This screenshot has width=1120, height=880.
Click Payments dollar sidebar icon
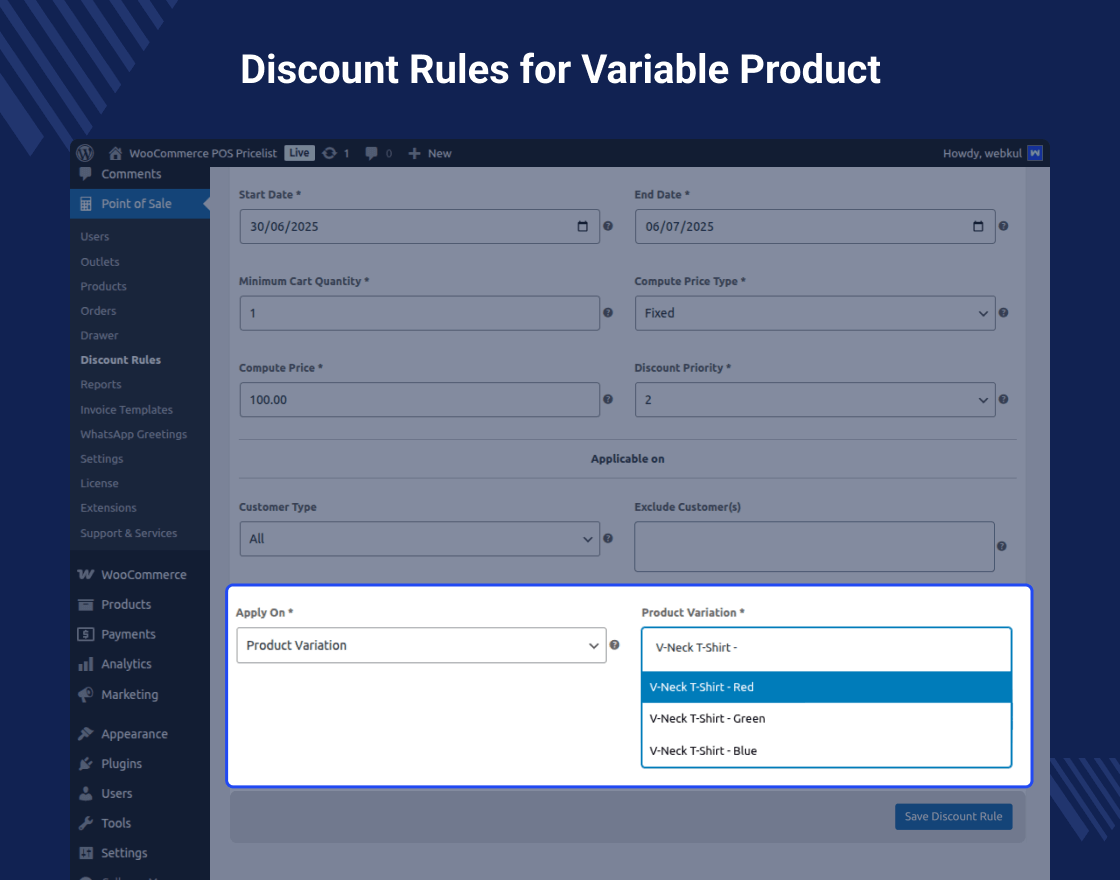click(x=86, y=634)
